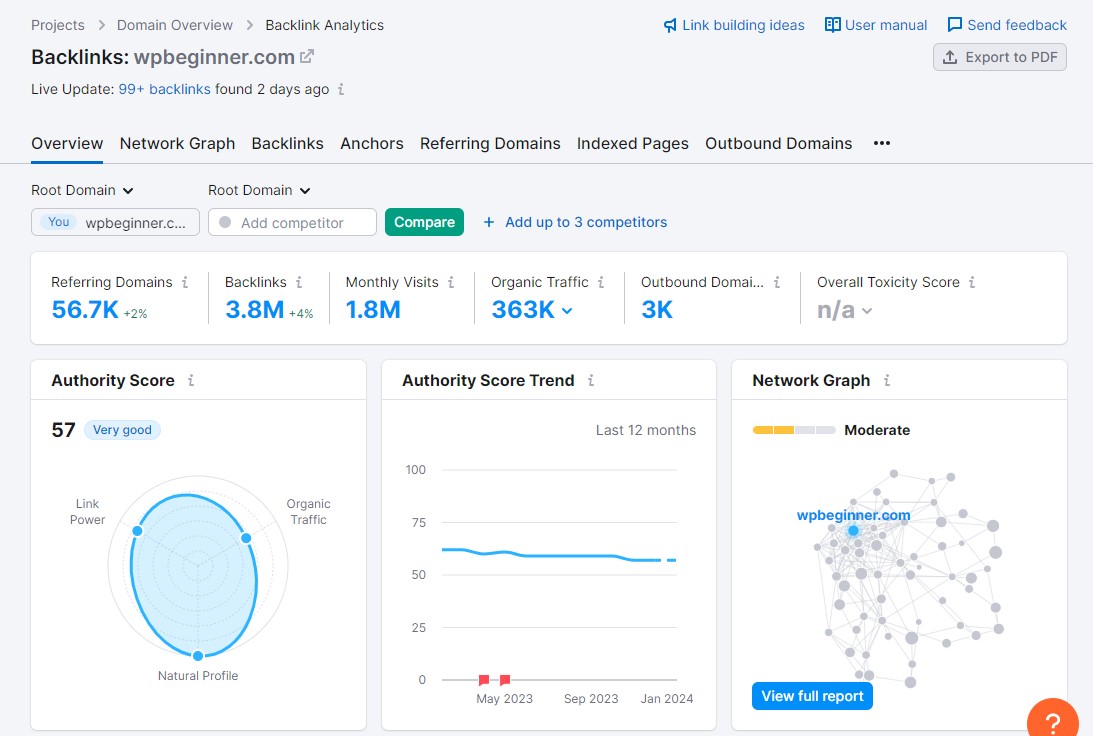The width and height of the screenshot is (1093, 736).
Task: Click the three-dot more tabs icon
Action: [881, 143]
